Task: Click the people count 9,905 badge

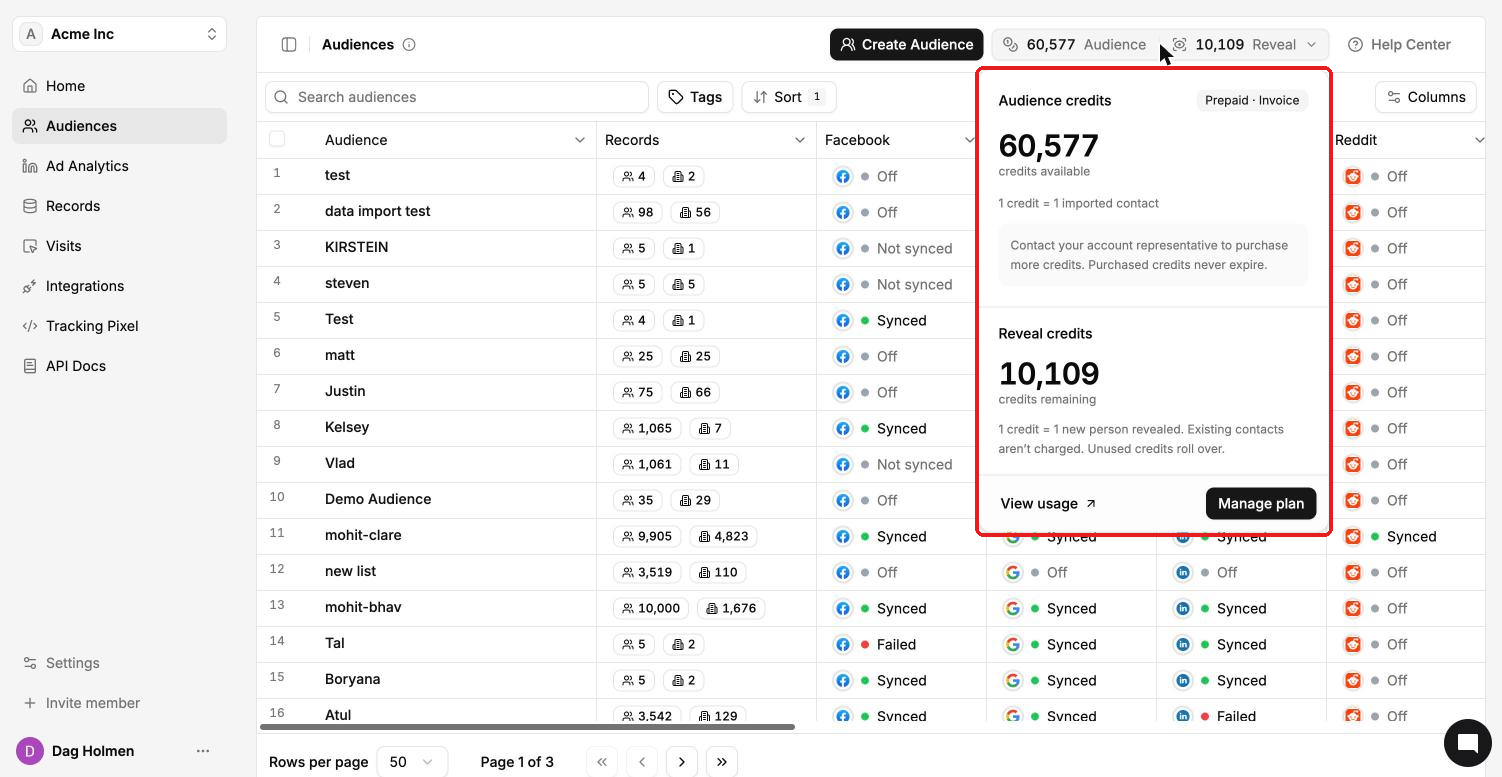Action: click(646, 536)
